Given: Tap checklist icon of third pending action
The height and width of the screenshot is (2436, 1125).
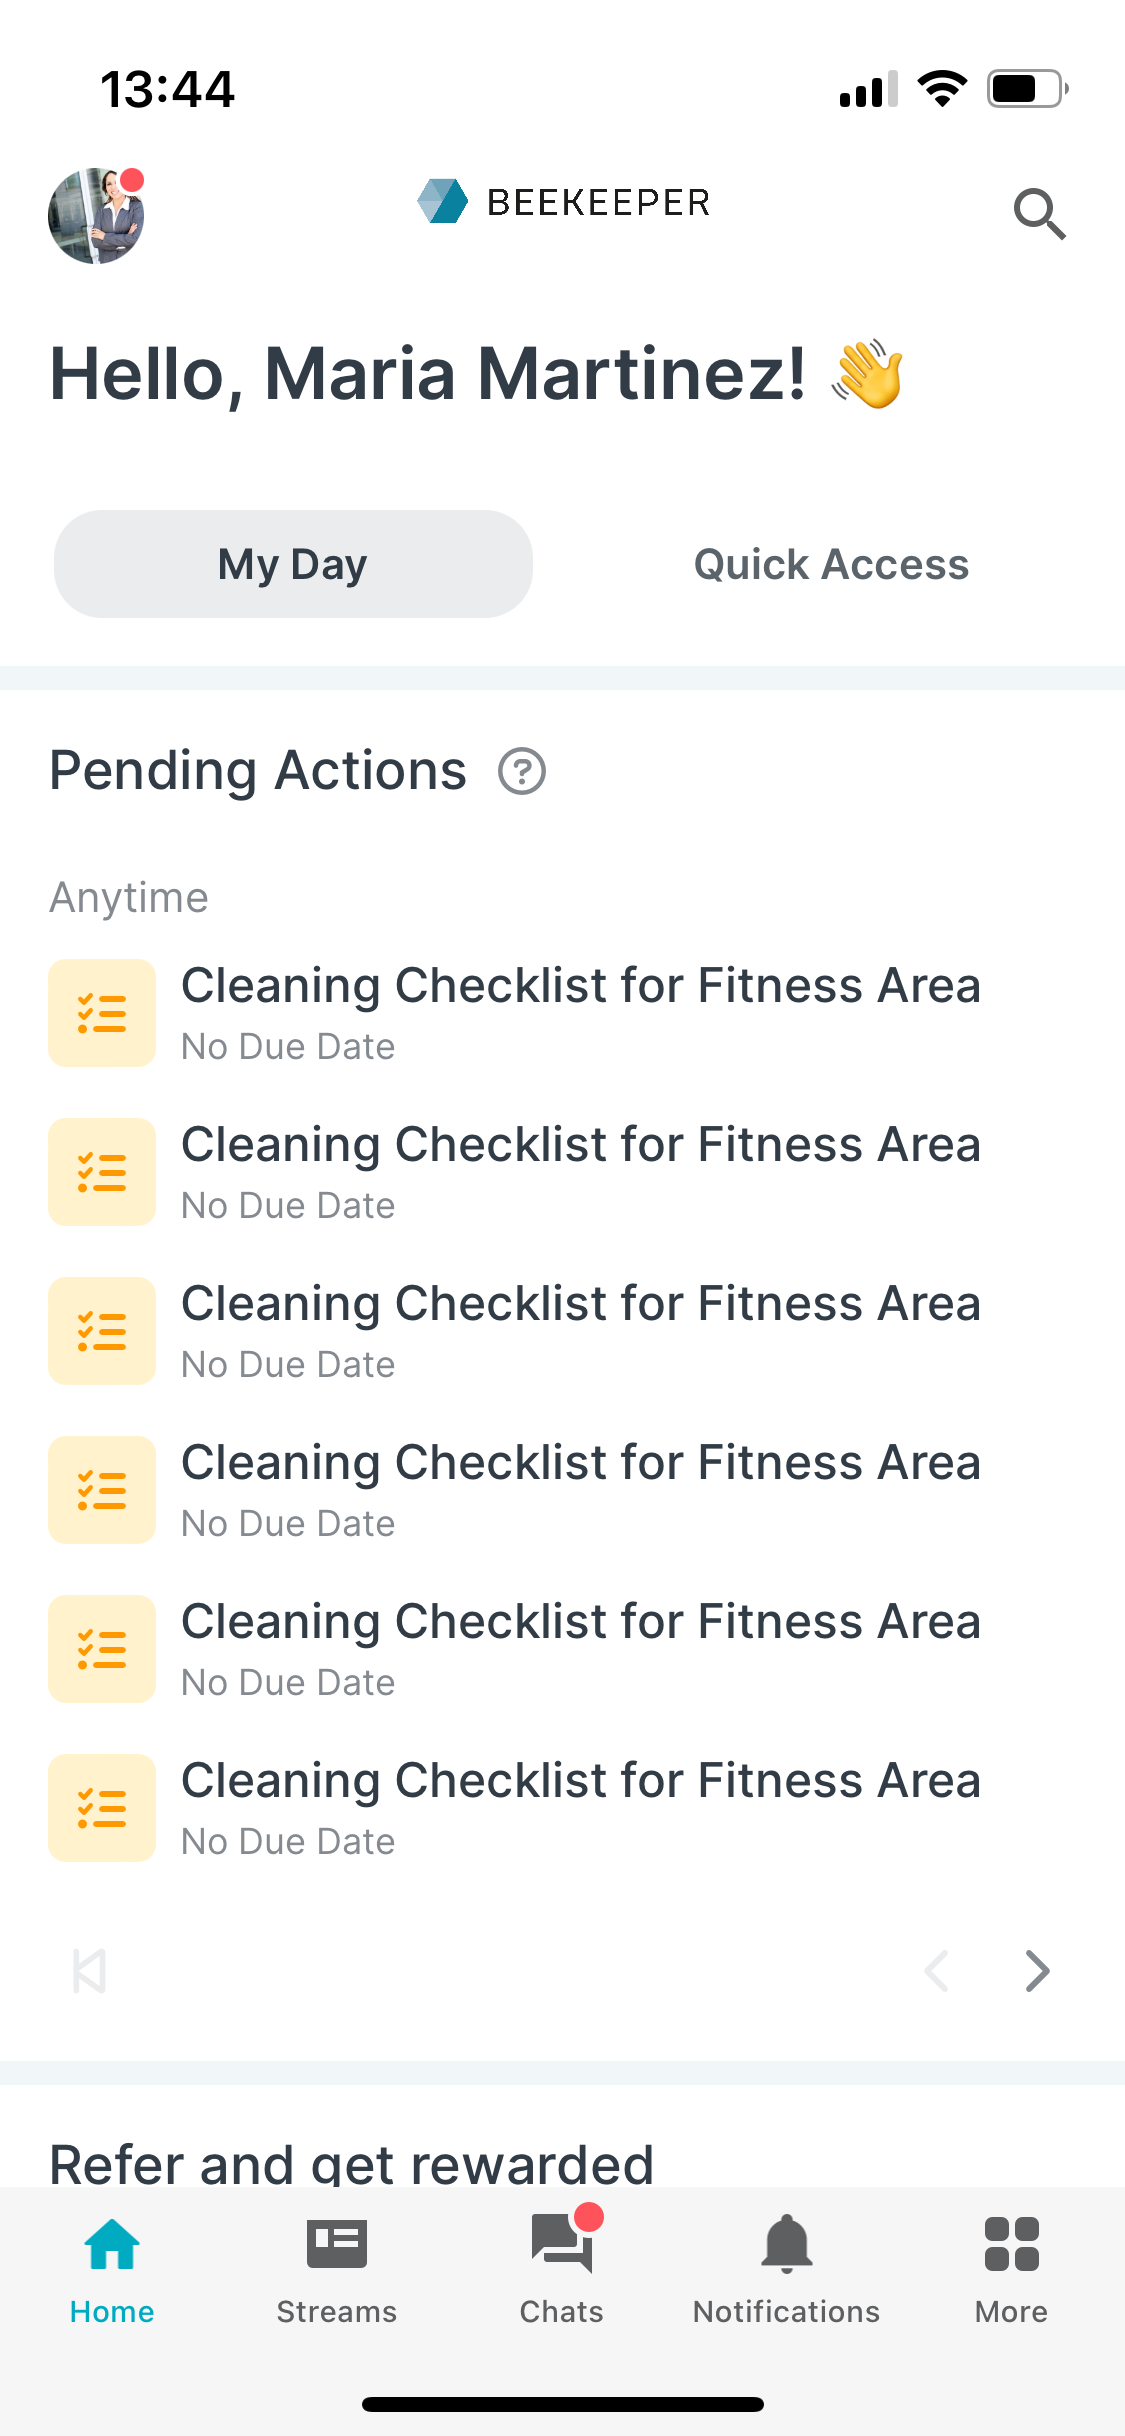Looking at the screenshot, I should point(102,1331).
